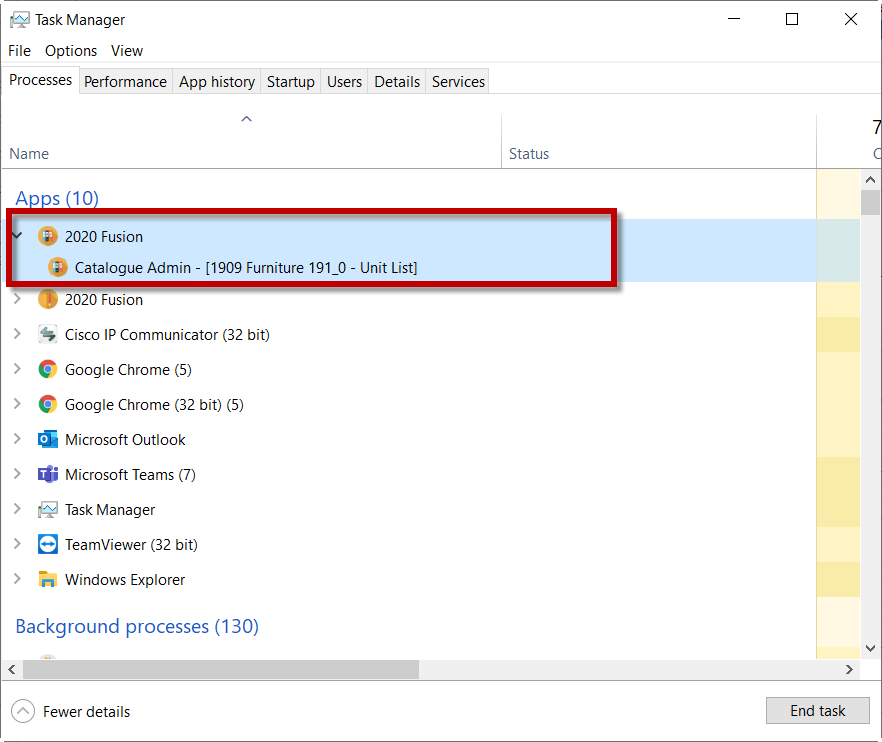Screen dimensions: 882x742
Task: Open the Startup tab
Action: tap(291, 82)
